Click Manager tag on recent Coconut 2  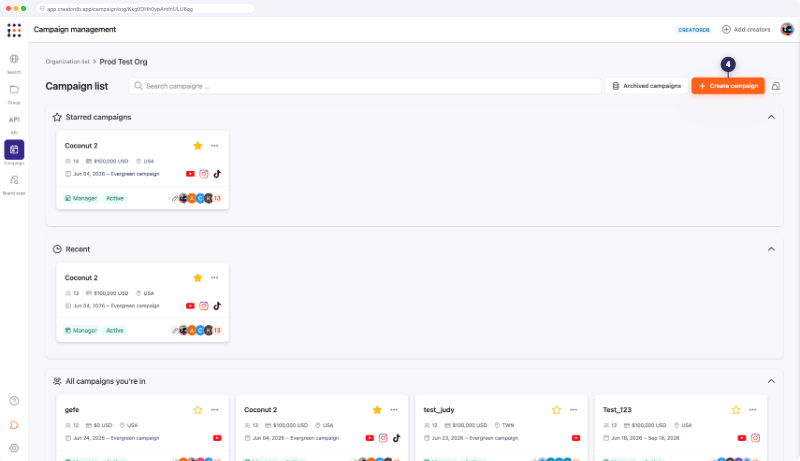coord(81,330)
